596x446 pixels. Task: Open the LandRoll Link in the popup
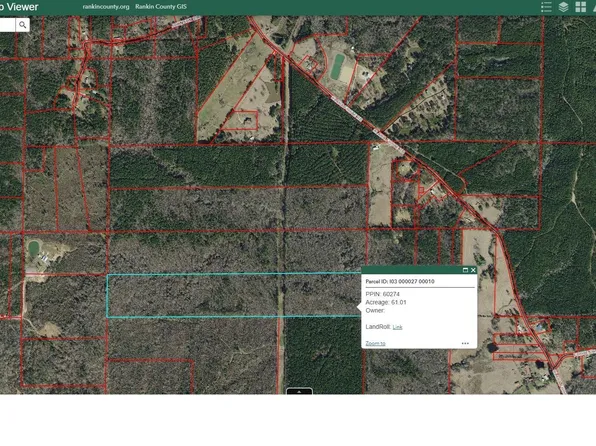(x=397, y=327)
